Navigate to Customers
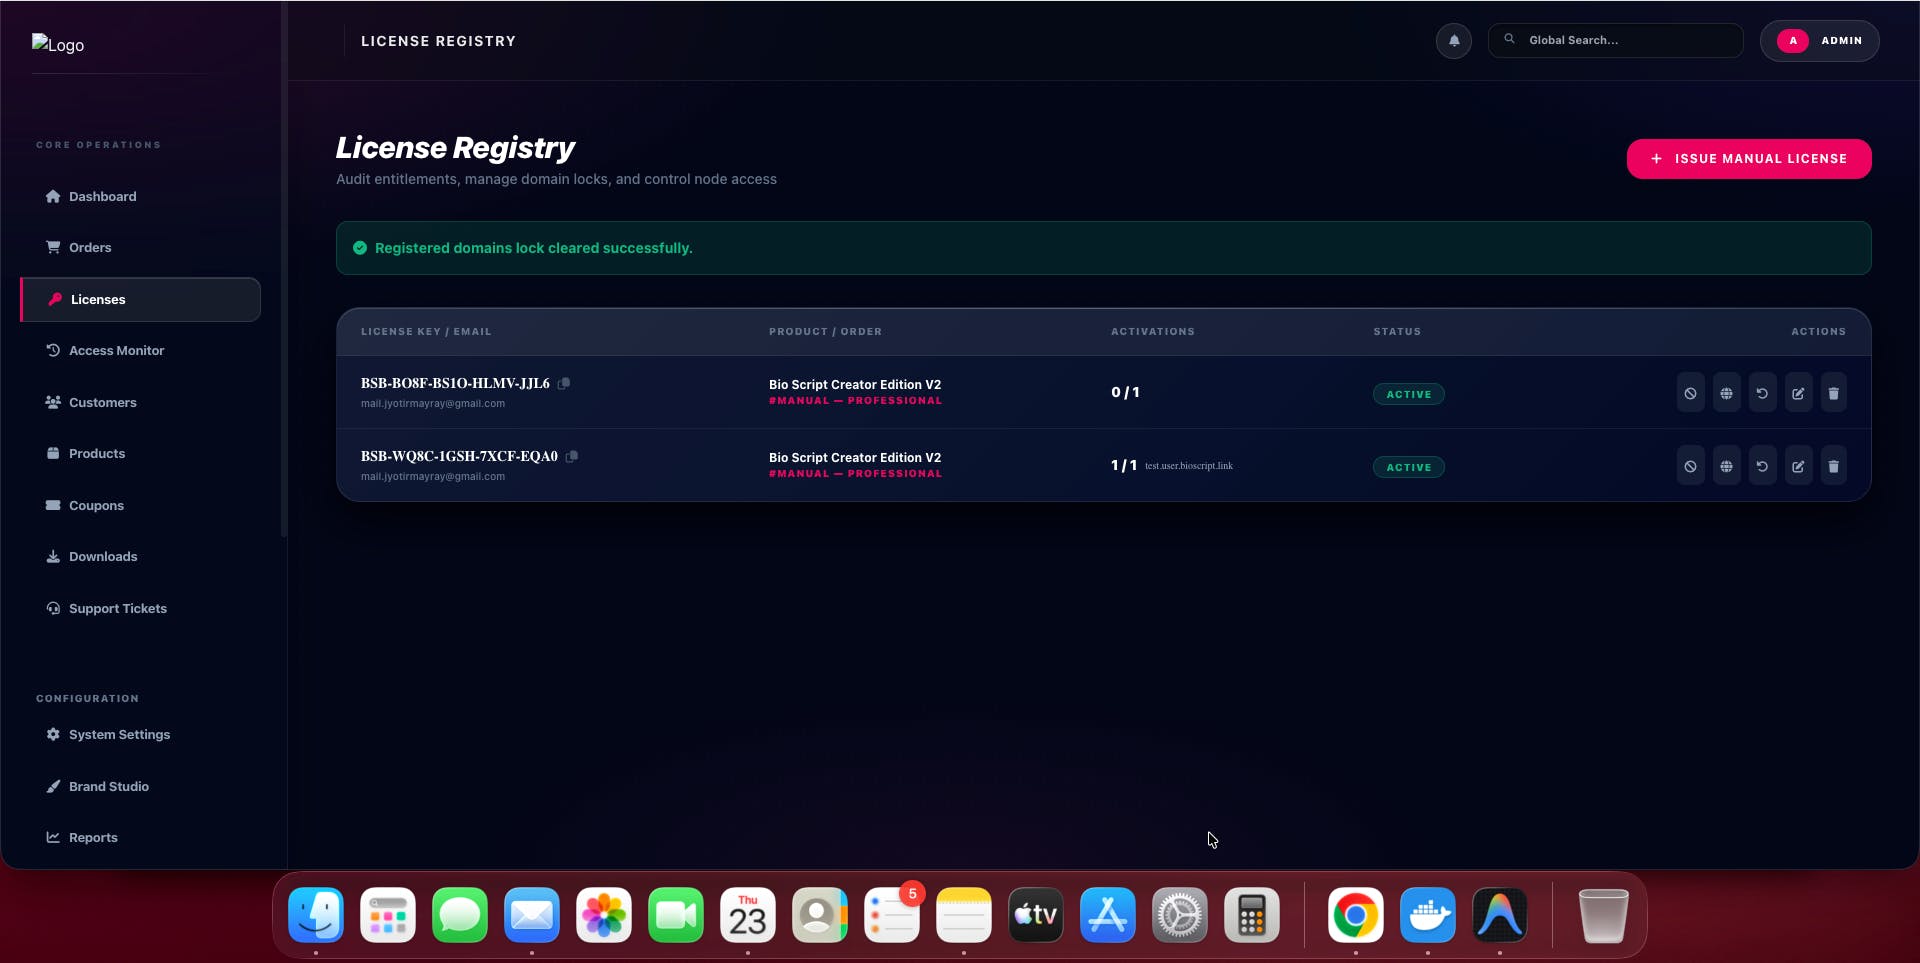 point(140,403)
